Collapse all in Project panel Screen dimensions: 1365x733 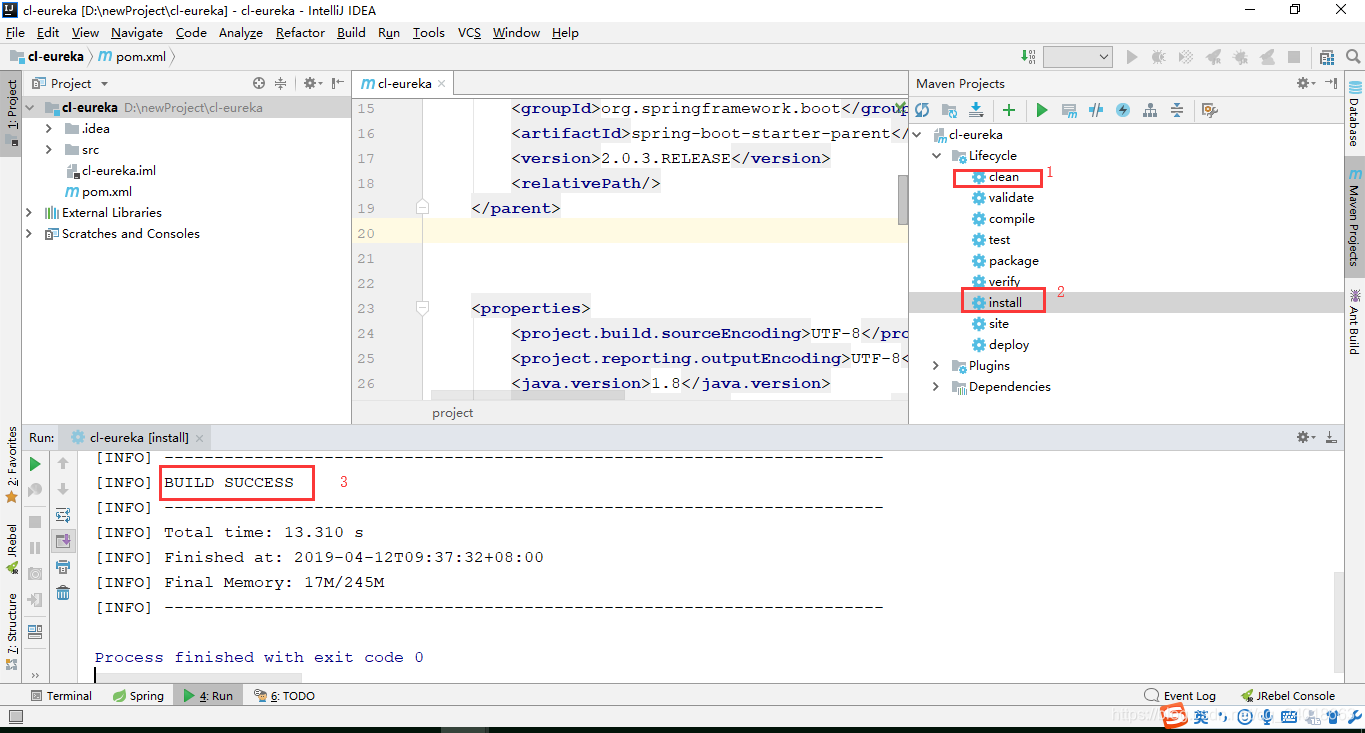(281, 83)
